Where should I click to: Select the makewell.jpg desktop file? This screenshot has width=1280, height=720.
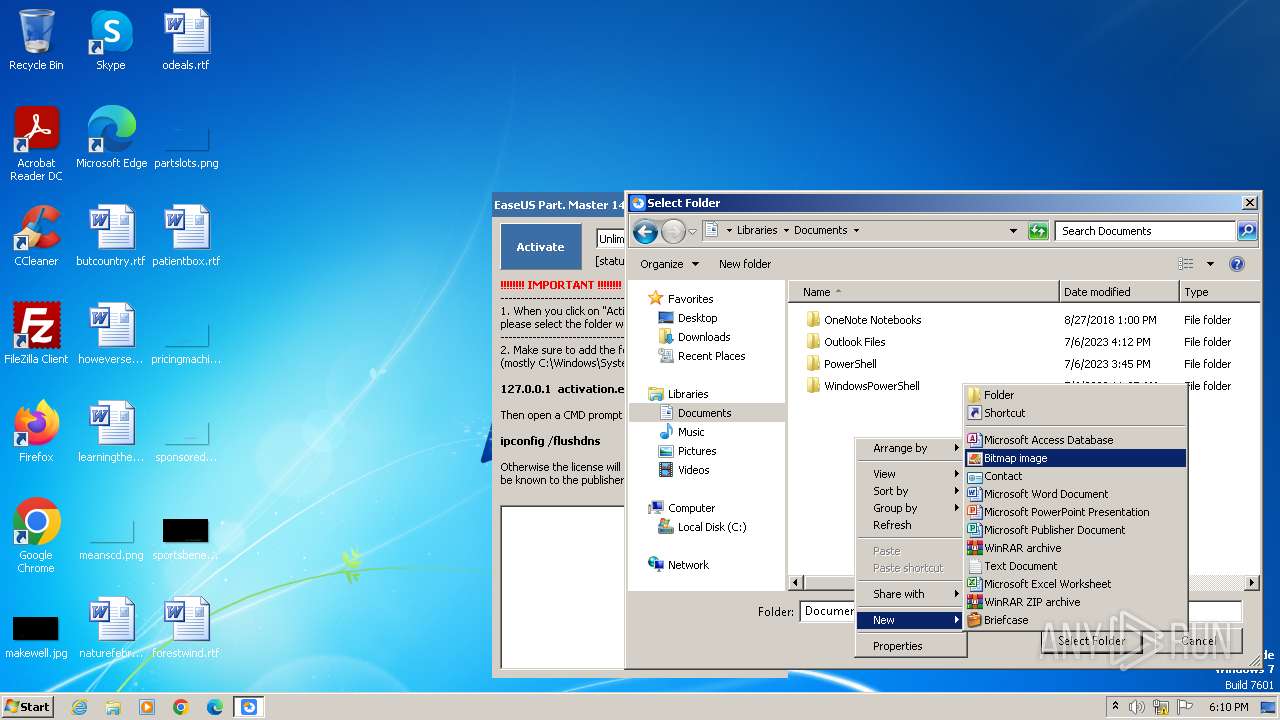(x=36, y=634)
